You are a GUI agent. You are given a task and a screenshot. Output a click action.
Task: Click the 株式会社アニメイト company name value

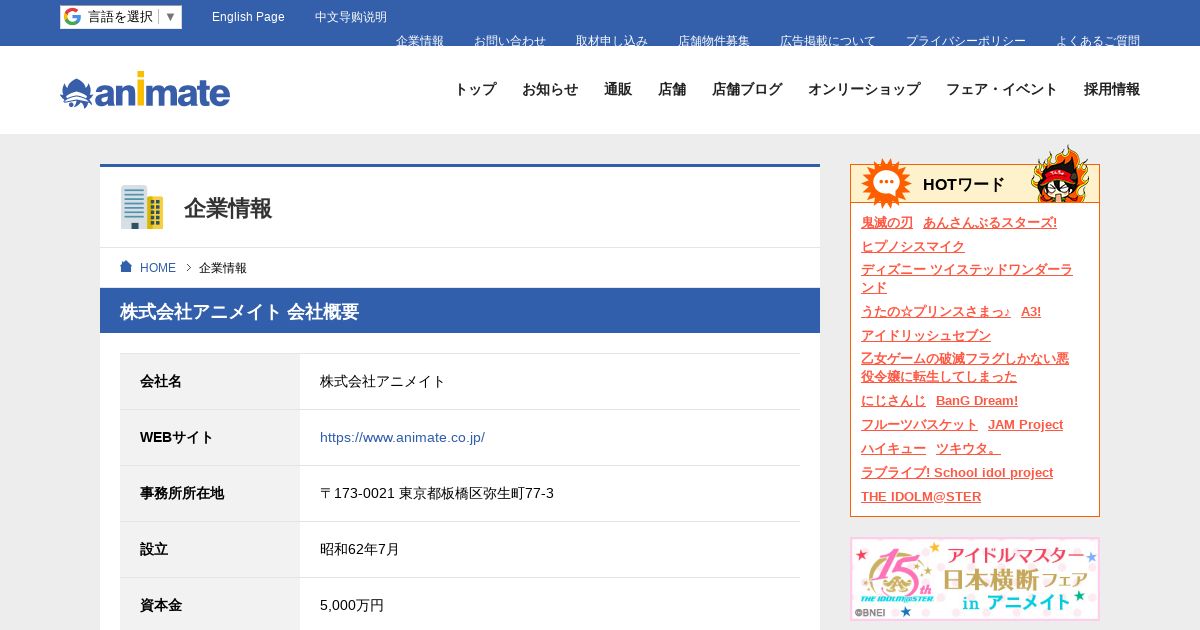coord(383,381)
